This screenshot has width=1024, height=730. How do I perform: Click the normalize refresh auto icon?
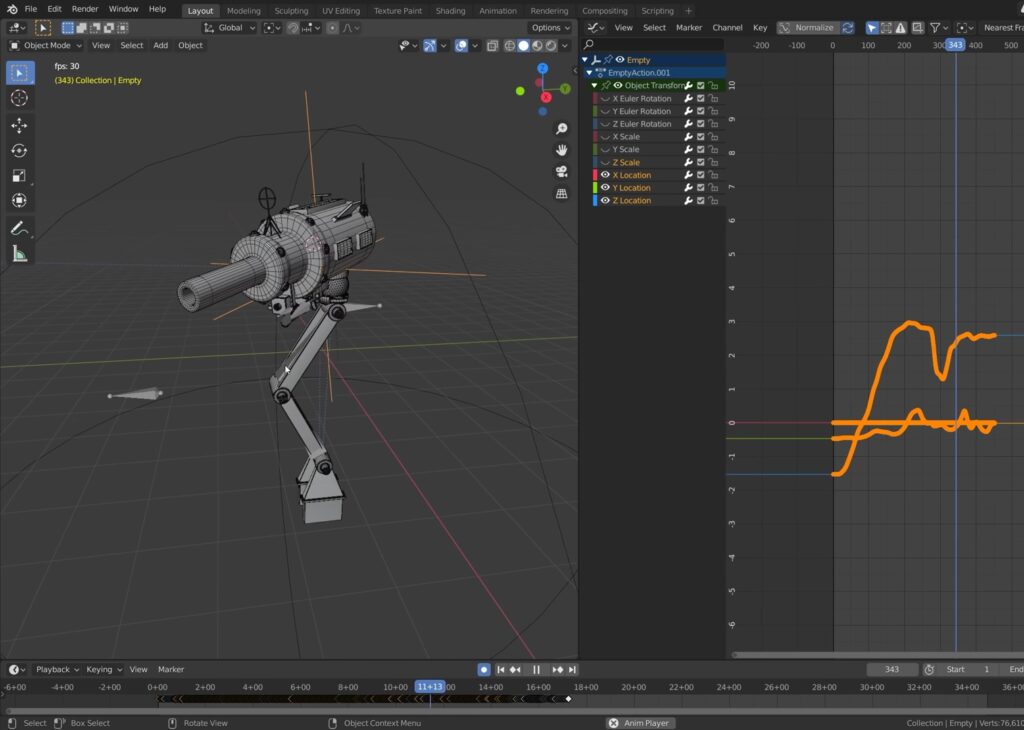(x=848, y=27)
